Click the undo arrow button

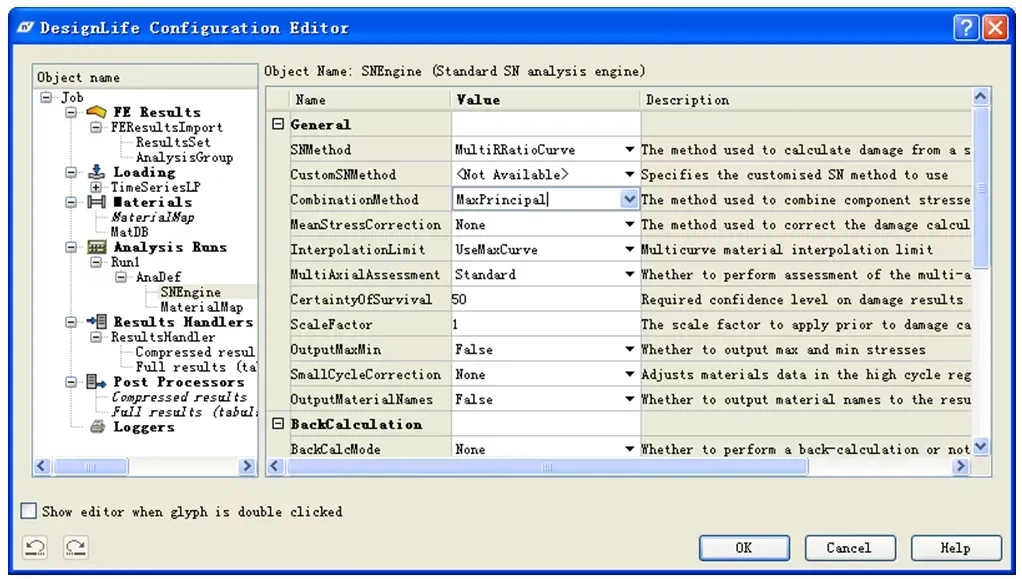coord(35,548)
